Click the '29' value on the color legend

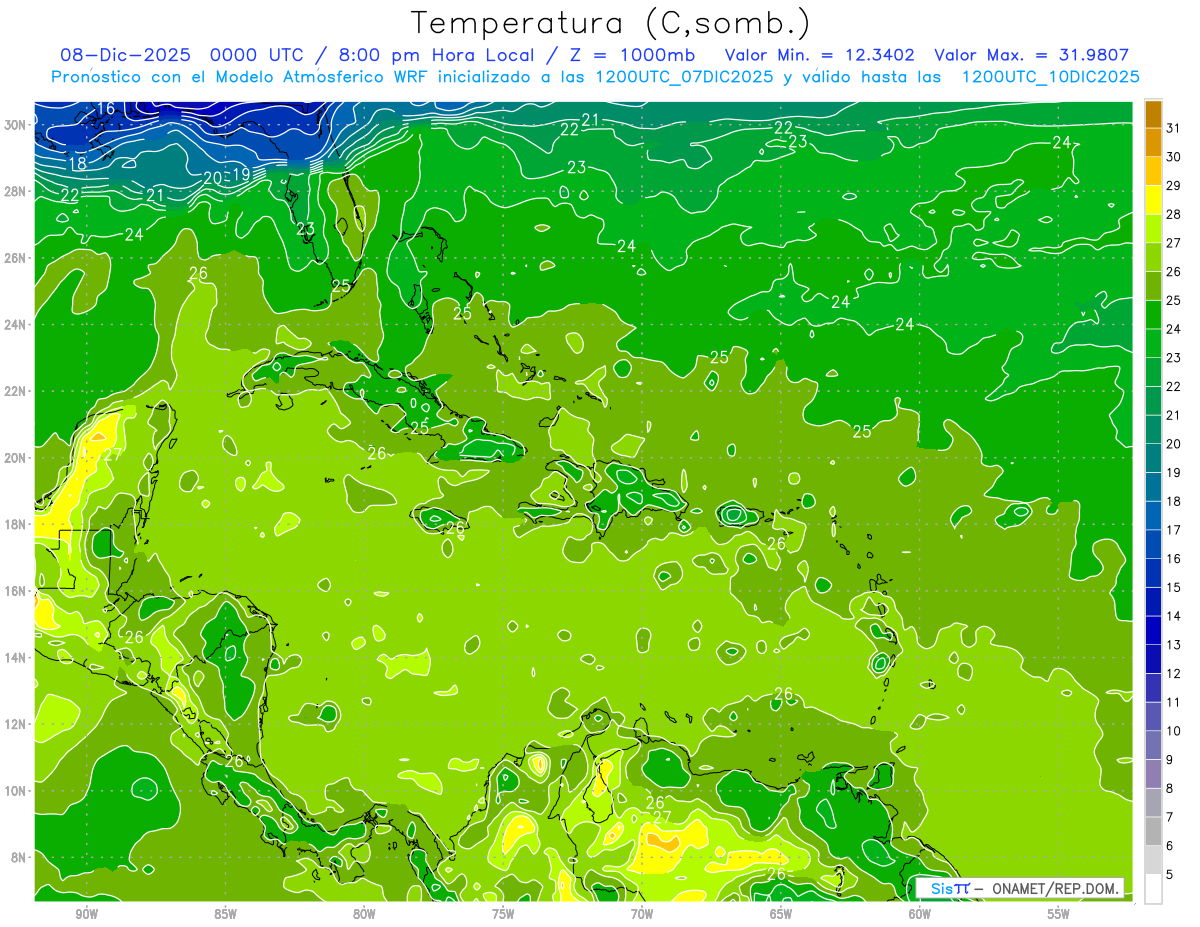[1174, 185]
